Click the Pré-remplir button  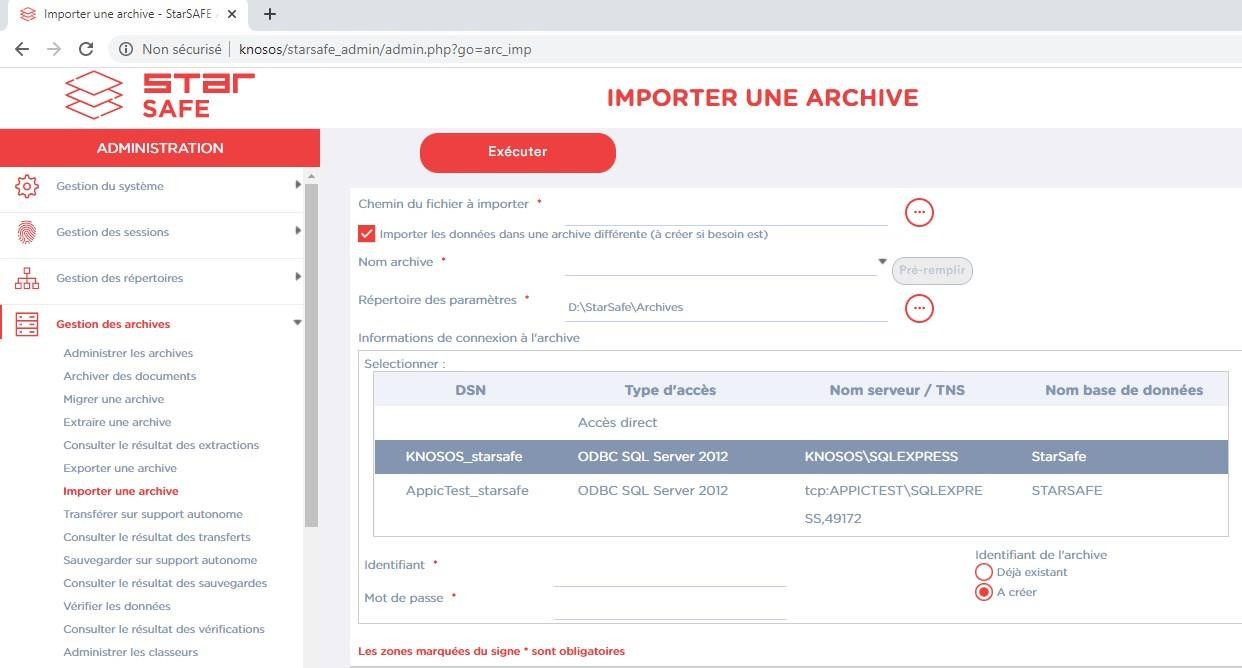932,271
